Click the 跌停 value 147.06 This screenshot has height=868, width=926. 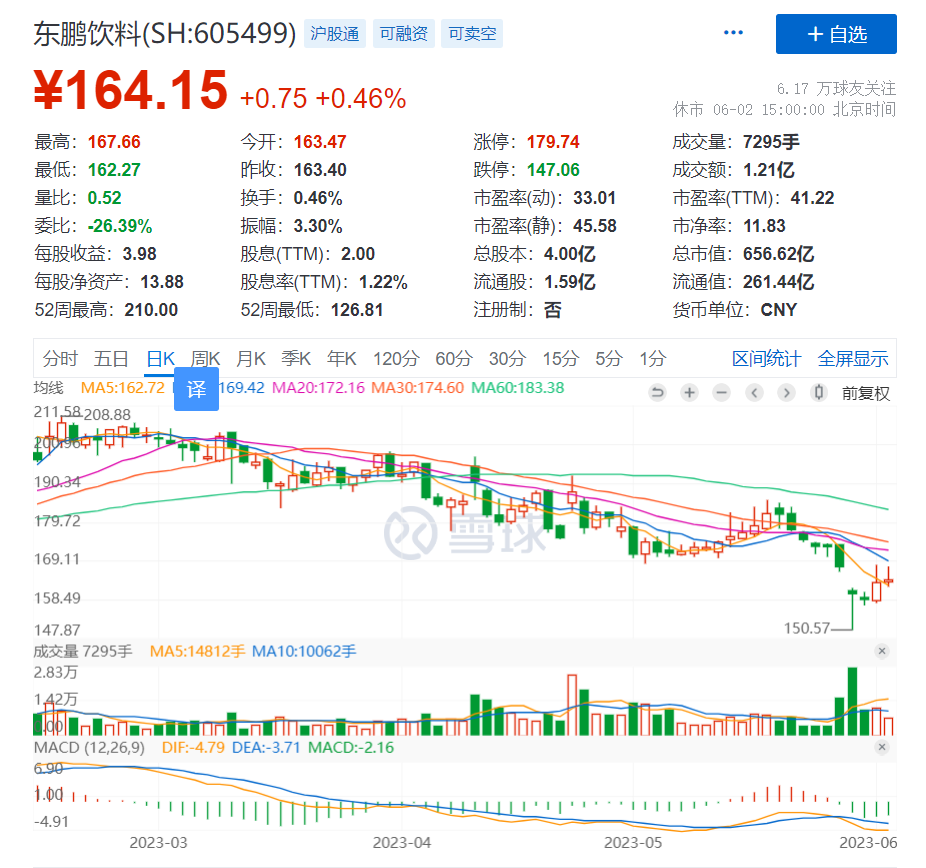coord(553,170)
